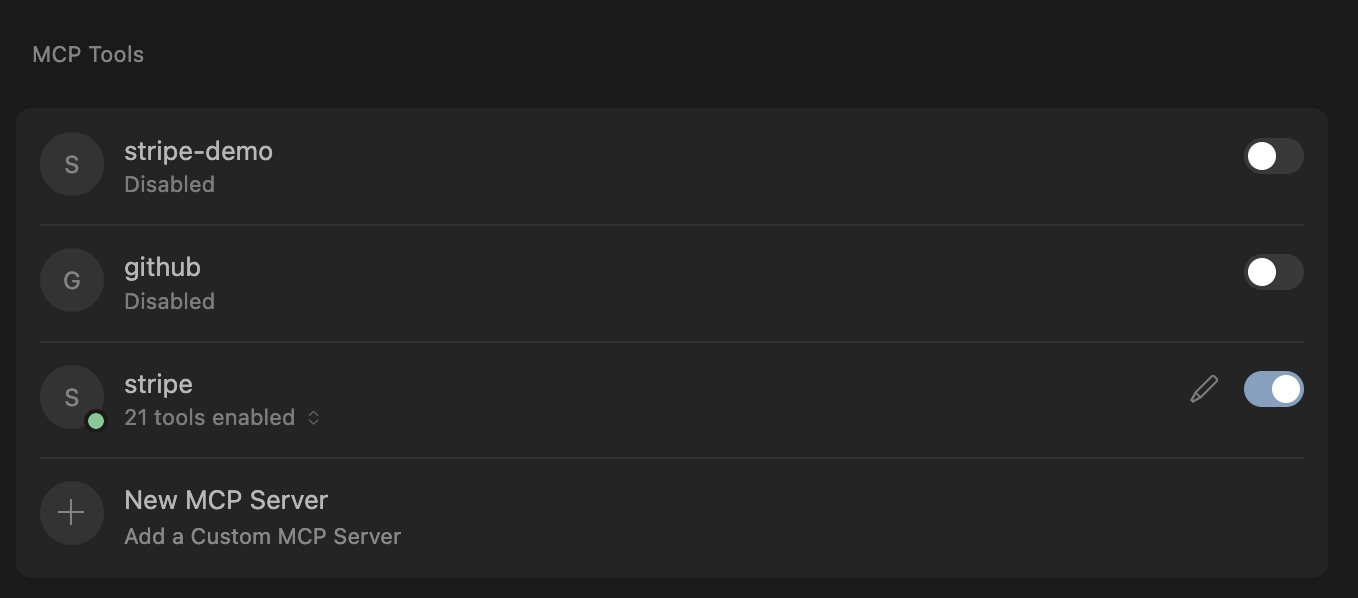
Task: Click the github server G avatar
Action: [x=72, y=281]
